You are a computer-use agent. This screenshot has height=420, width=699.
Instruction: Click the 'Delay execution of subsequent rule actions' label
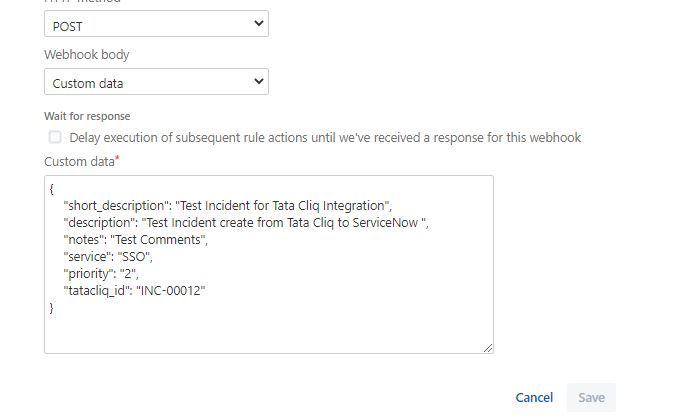325,137
